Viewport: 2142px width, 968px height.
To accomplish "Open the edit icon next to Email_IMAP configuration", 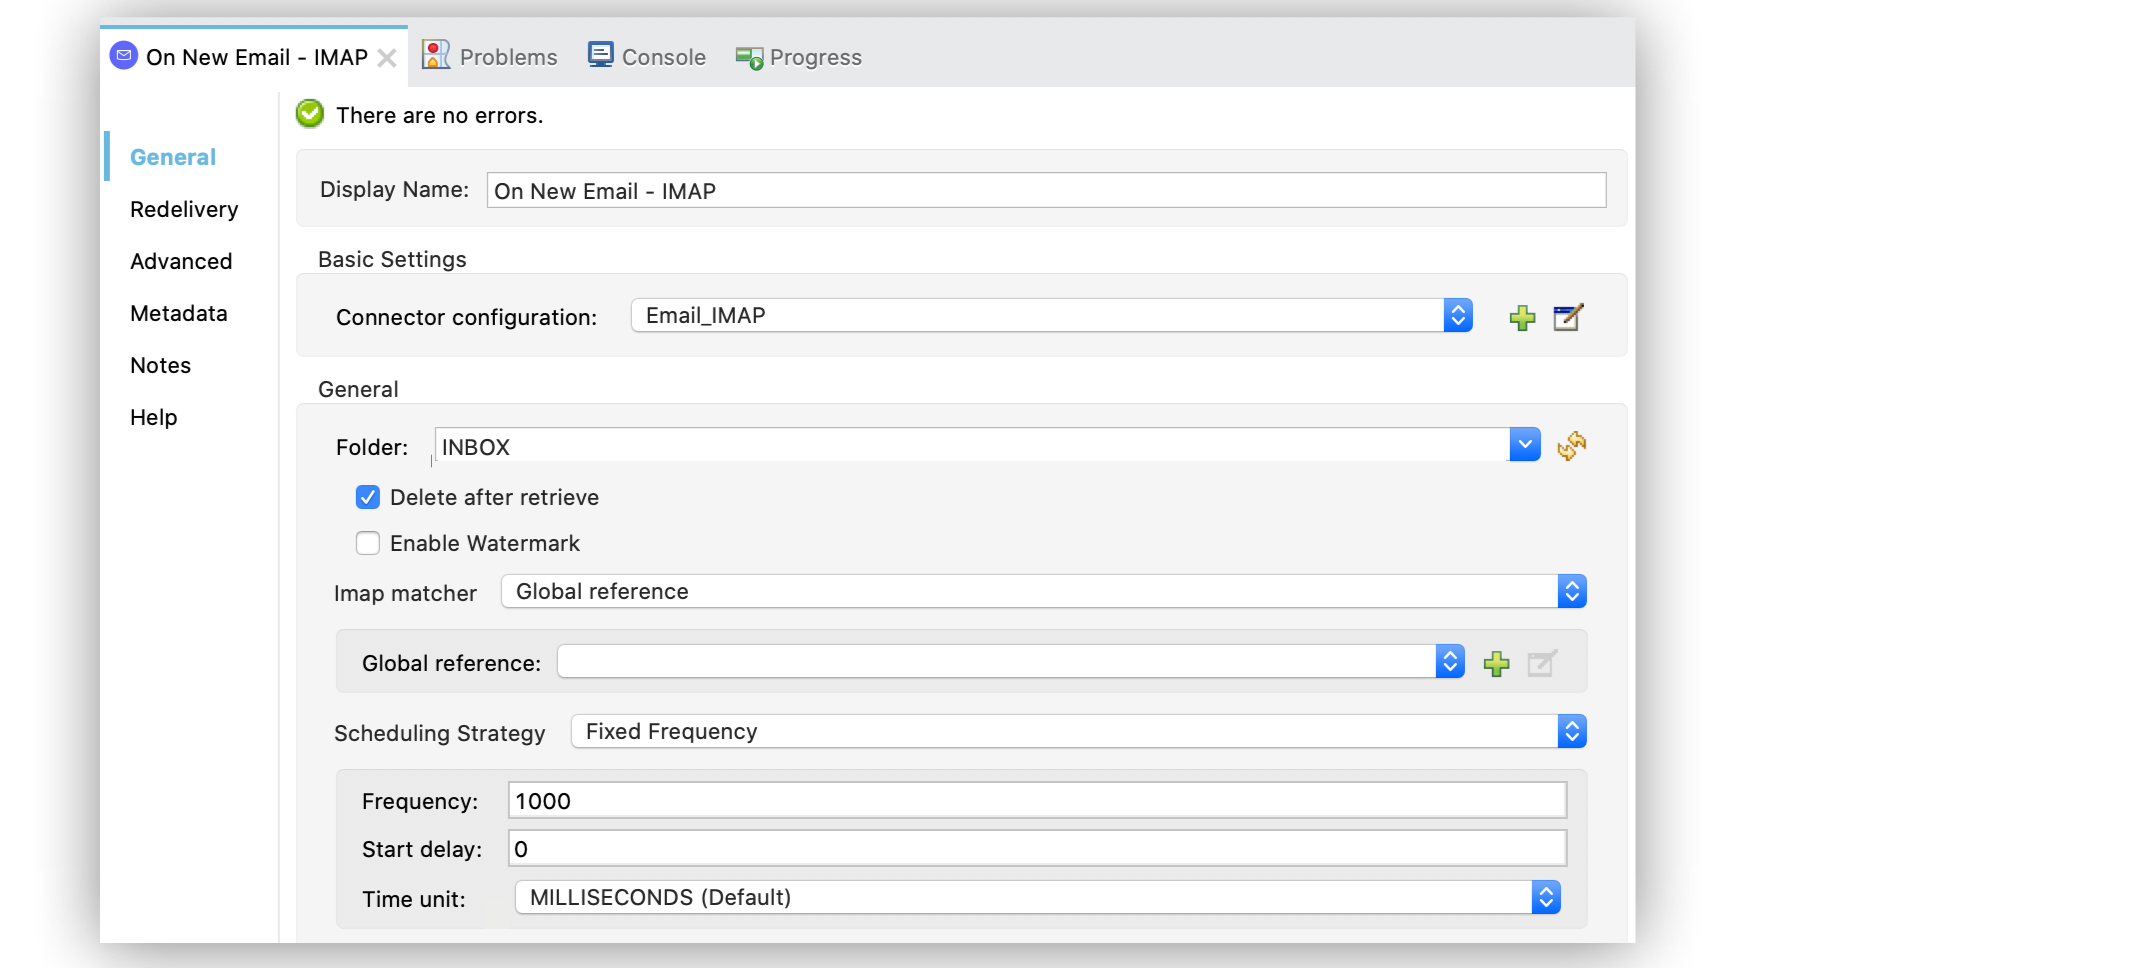I will pos(1566,317).
